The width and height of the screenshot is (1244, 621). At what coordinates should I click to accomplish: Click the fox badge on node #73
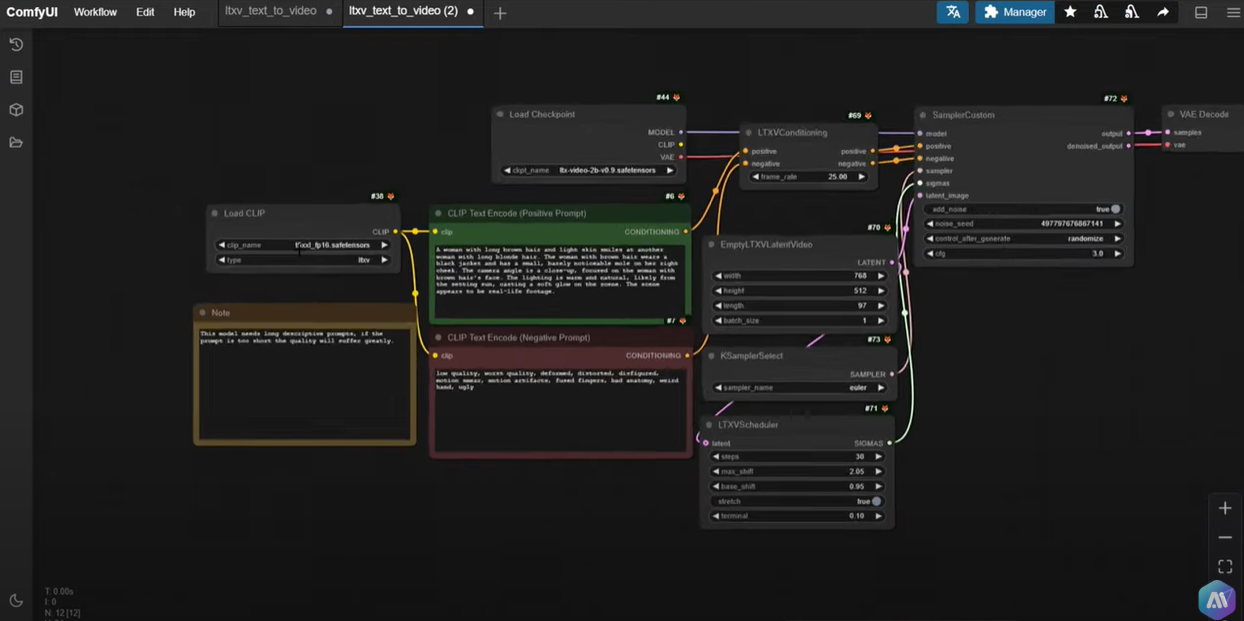click(887, 340)
